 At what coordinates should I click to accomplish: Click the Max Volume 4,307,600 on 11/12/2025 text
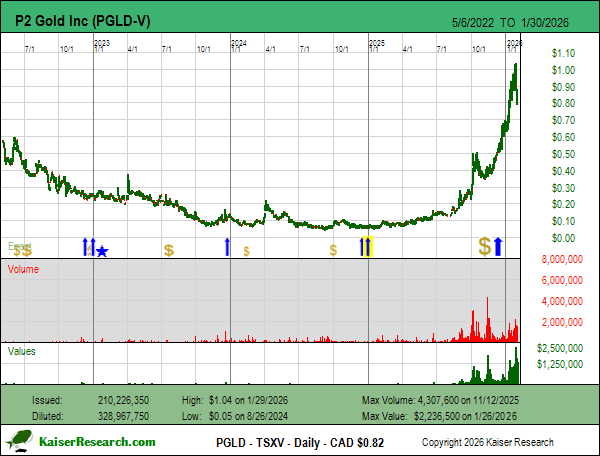440,400
